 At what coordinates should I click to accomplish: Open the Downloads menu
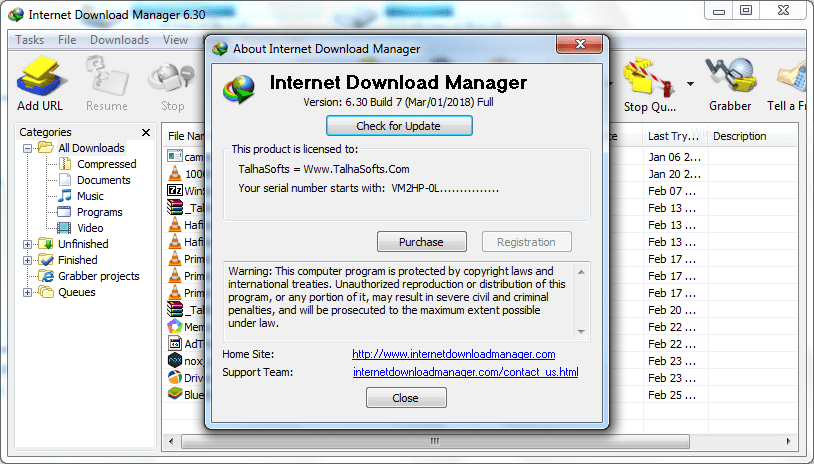click(119, 40)
